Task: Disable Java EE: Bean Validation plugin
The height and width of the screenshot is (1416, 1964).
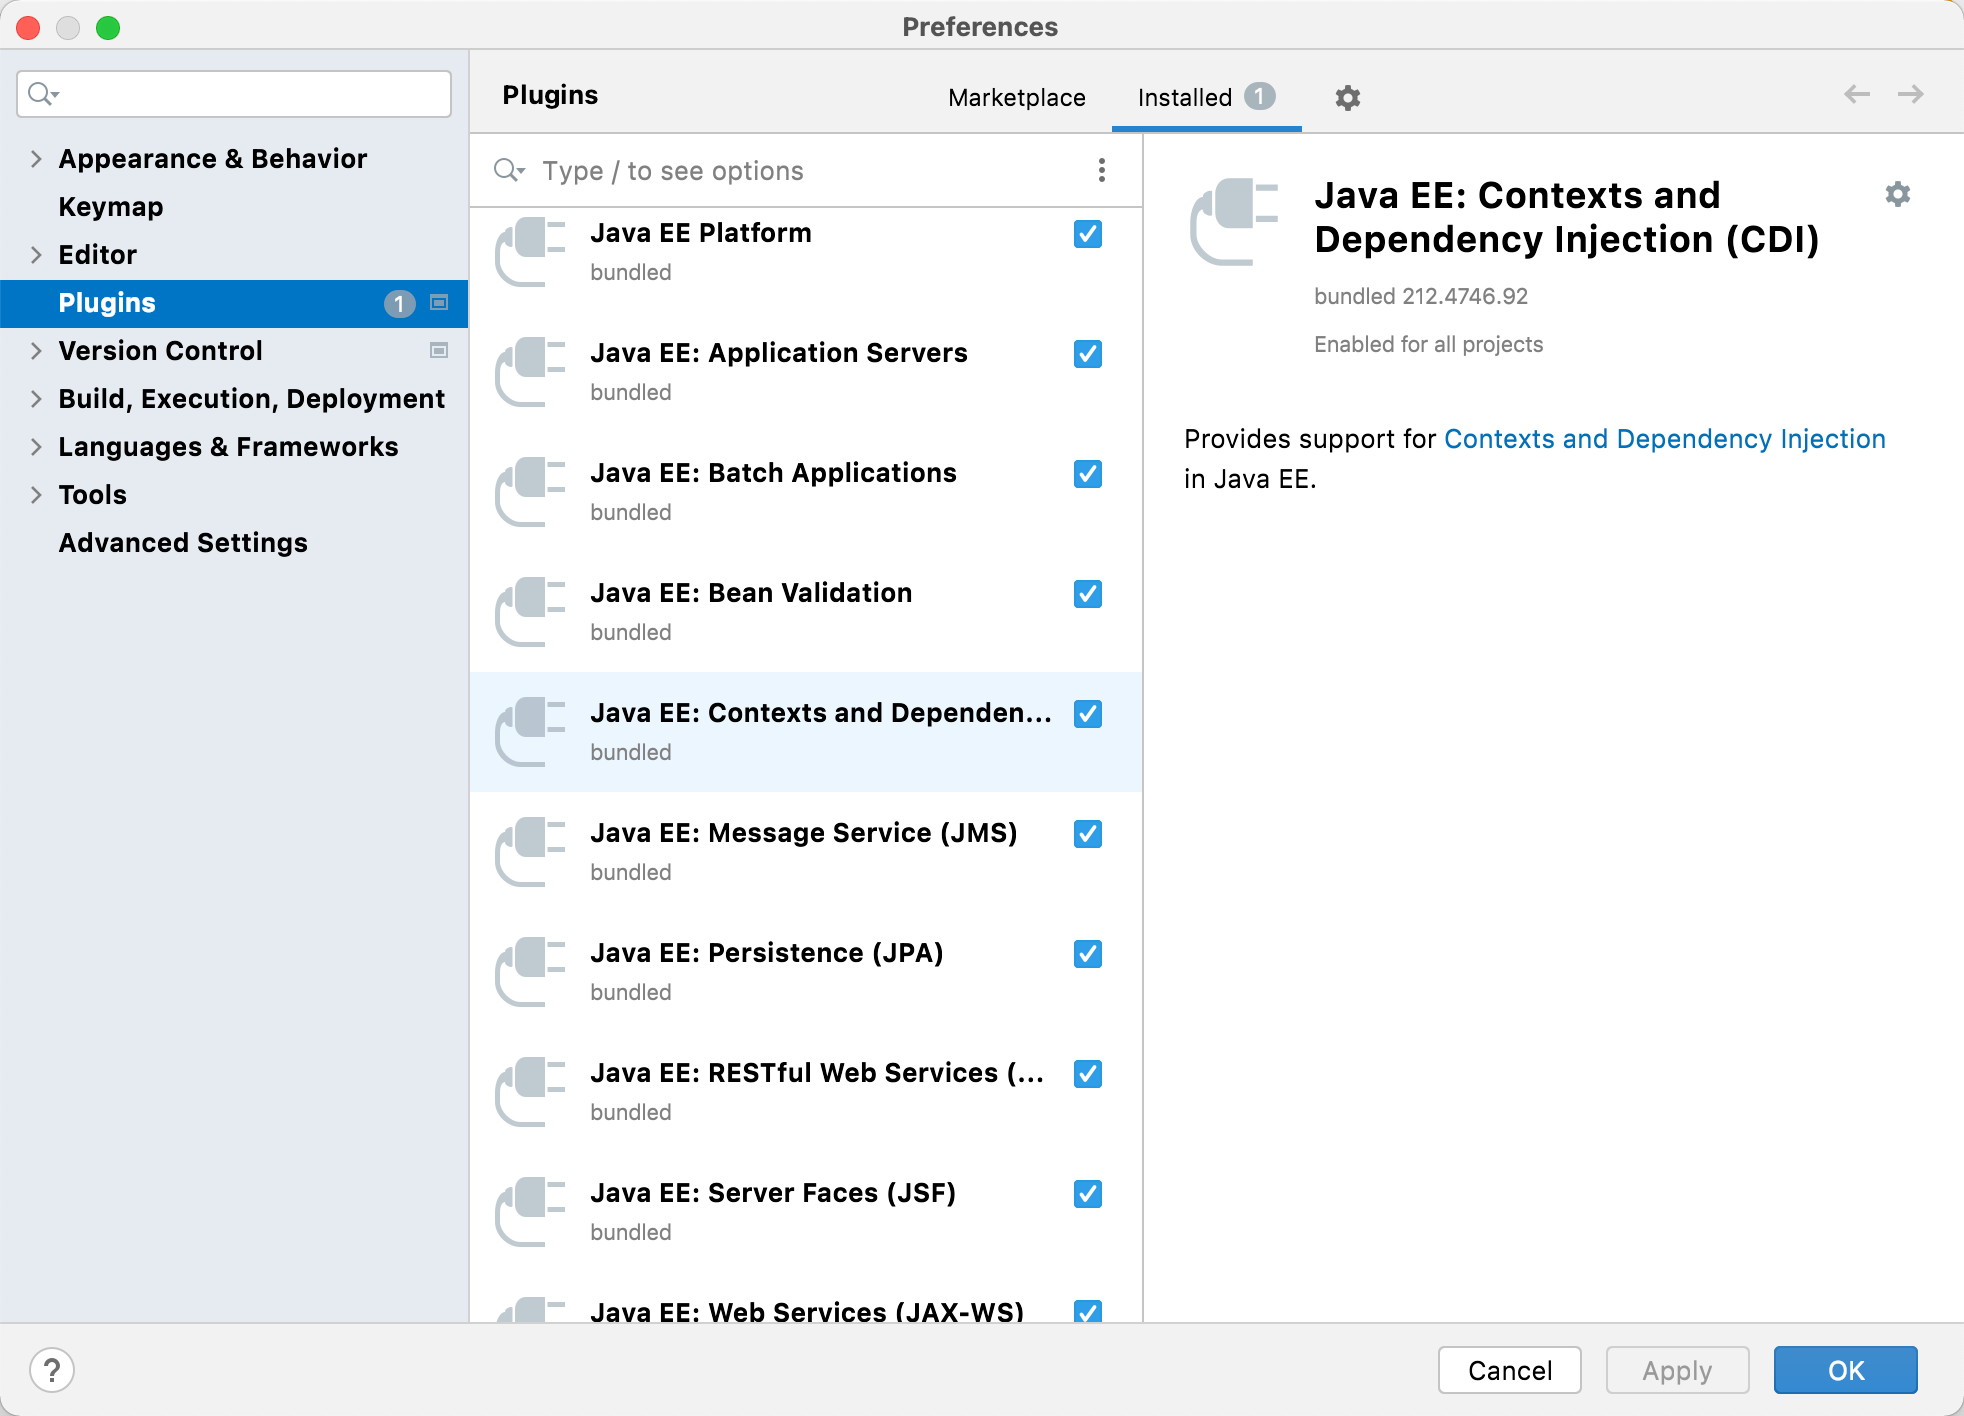Action: tap(1087, 594)
